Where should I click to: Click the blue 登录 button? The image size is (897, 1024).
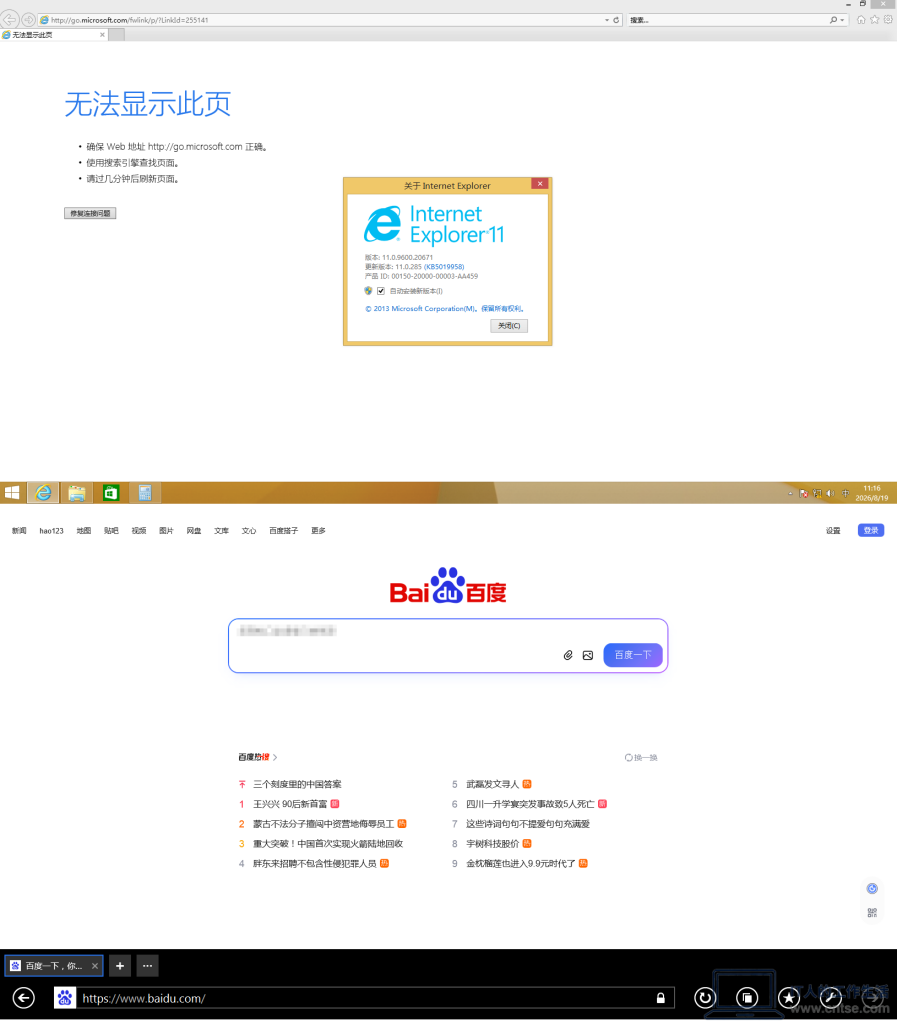871,530
